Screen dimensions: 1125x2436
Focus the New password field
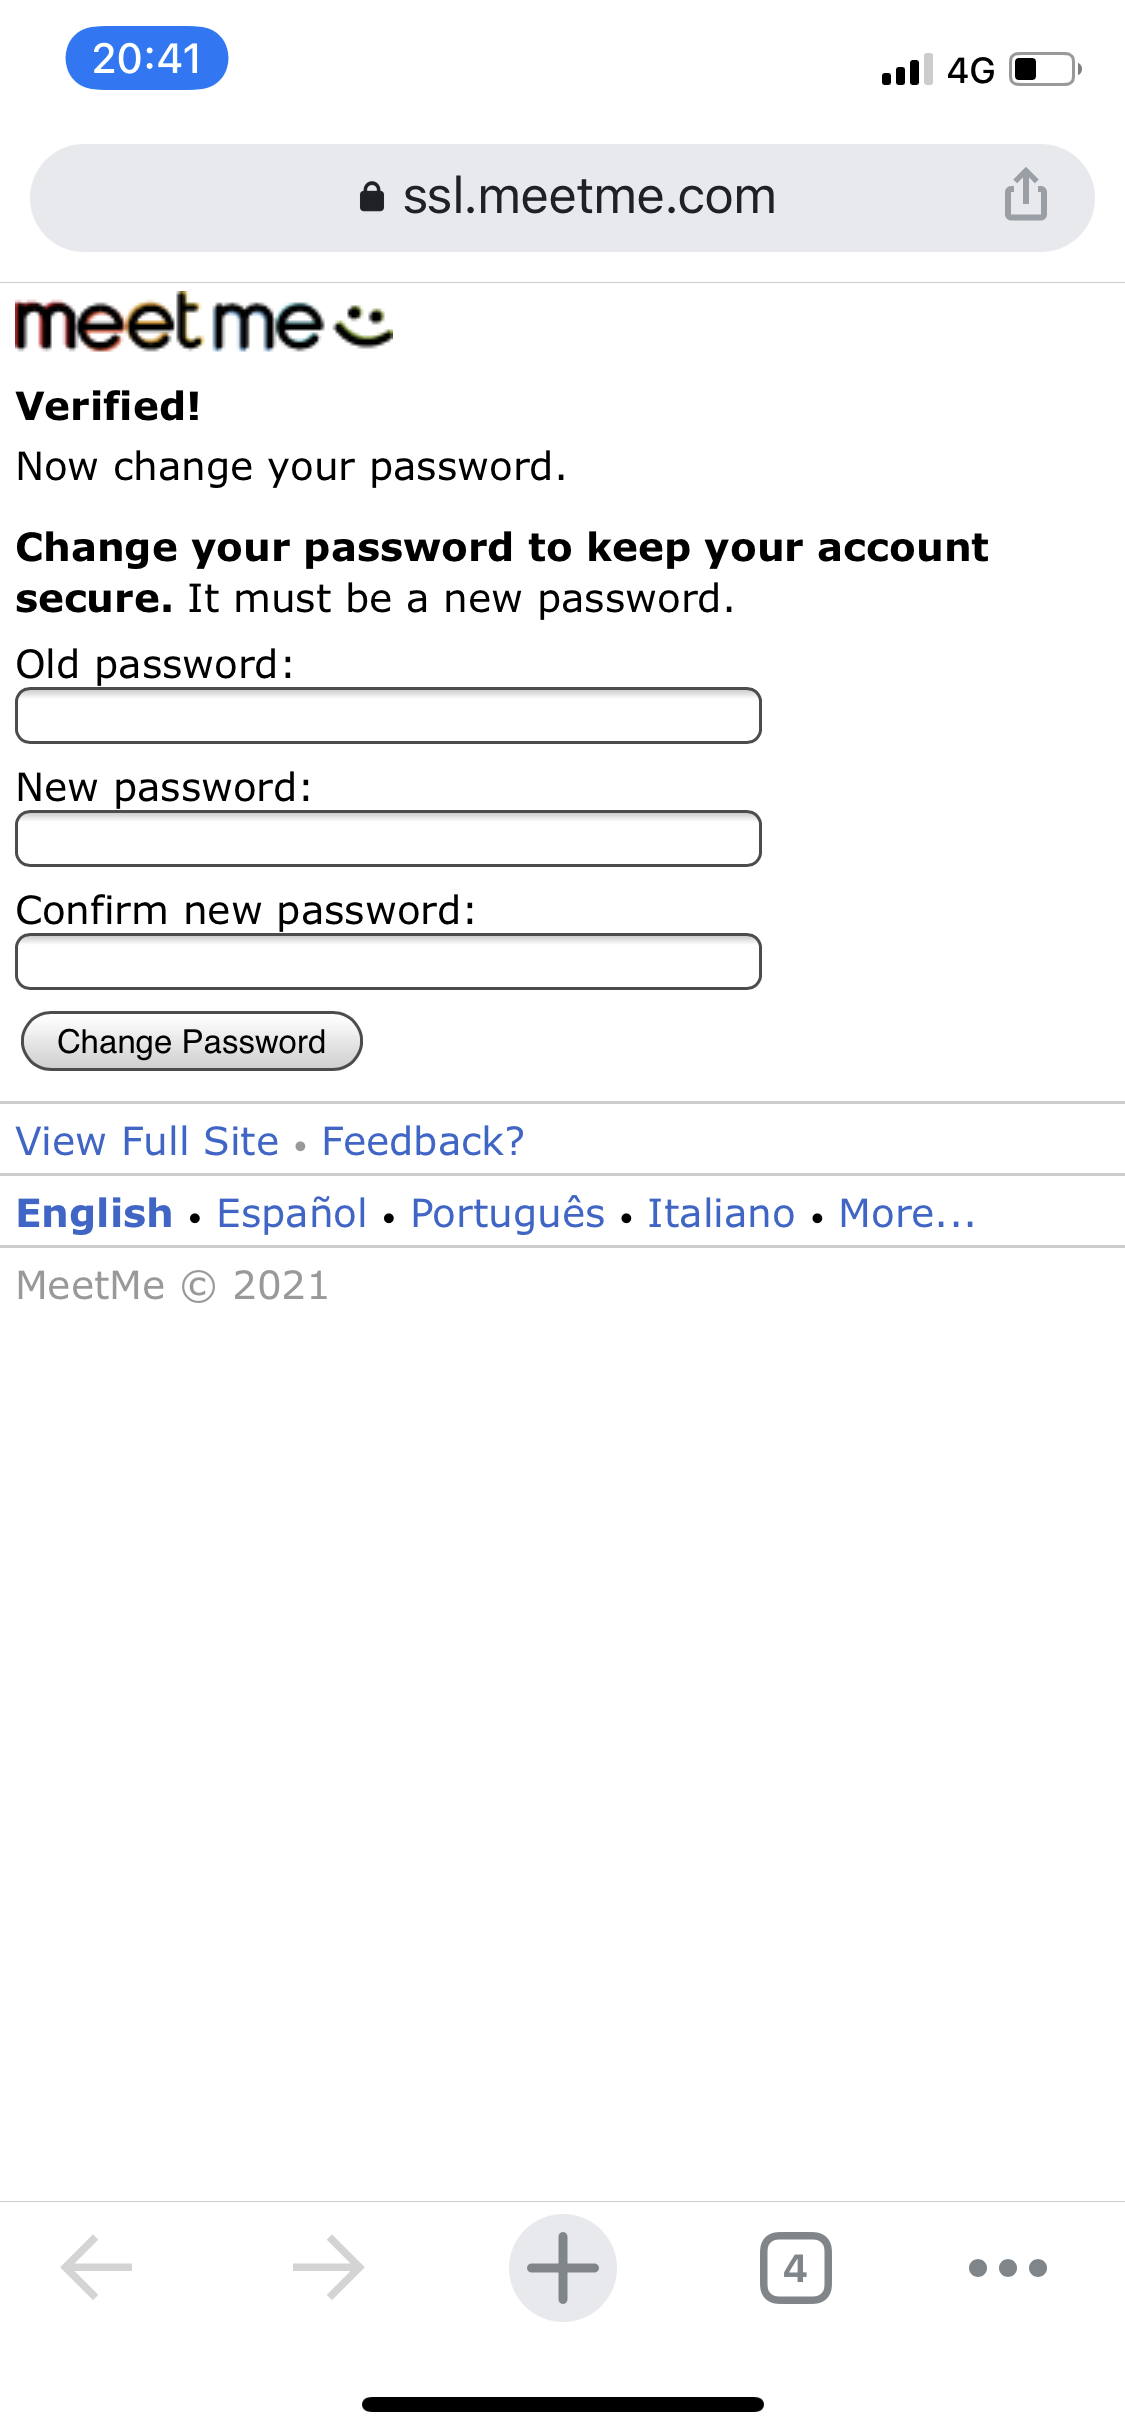tap(388, 839)
